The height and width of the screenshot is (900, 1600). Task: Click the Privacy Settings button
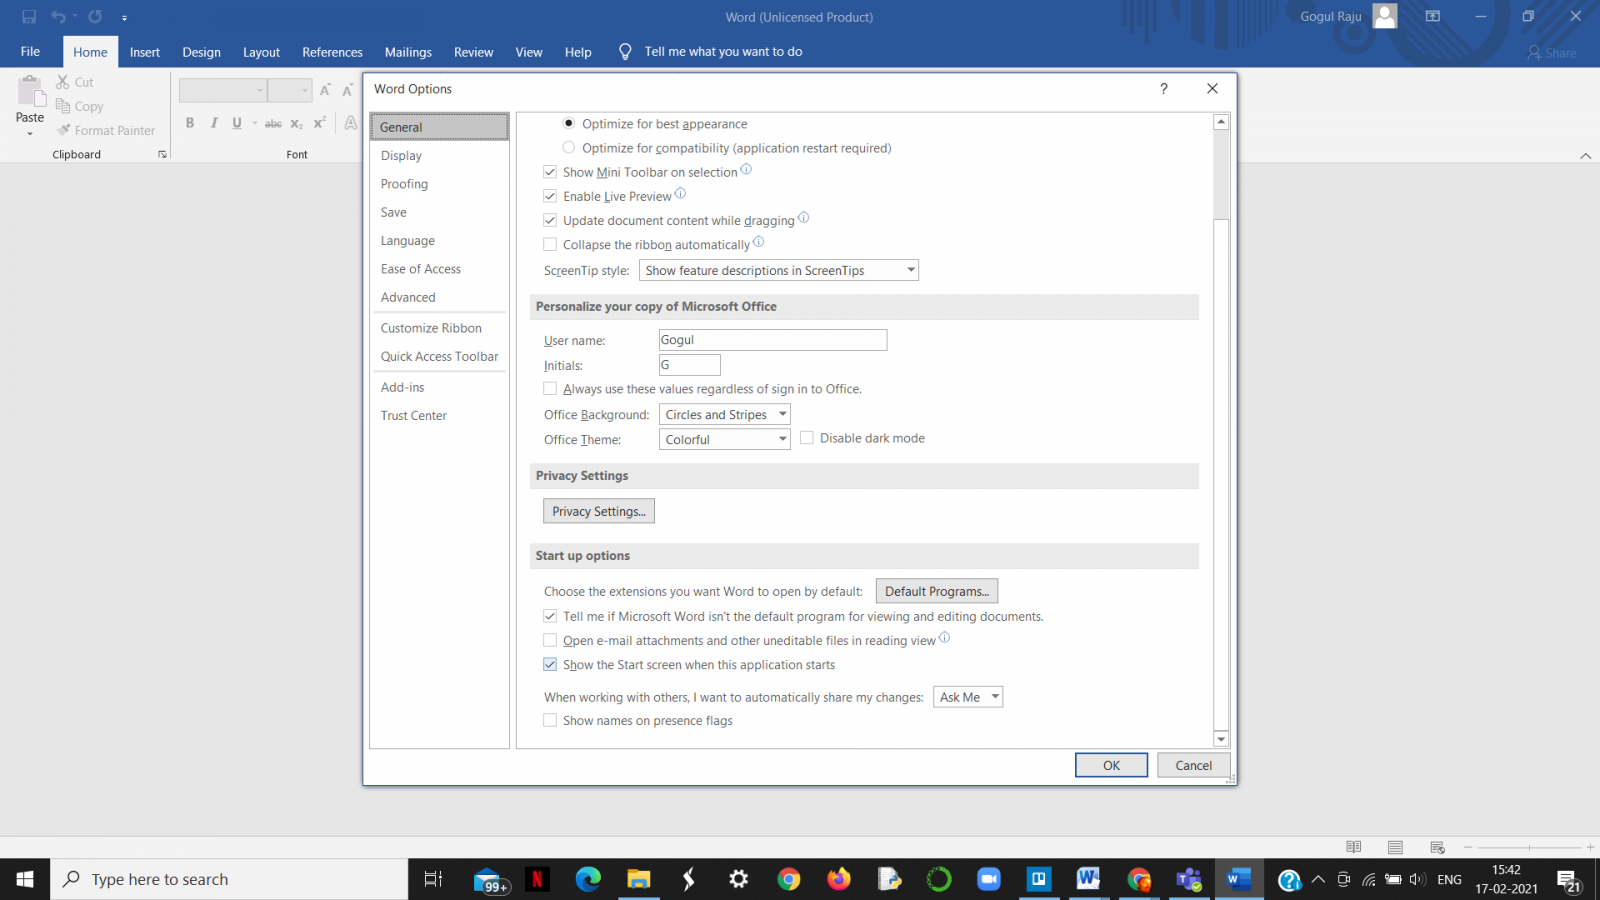pos(598,511)
